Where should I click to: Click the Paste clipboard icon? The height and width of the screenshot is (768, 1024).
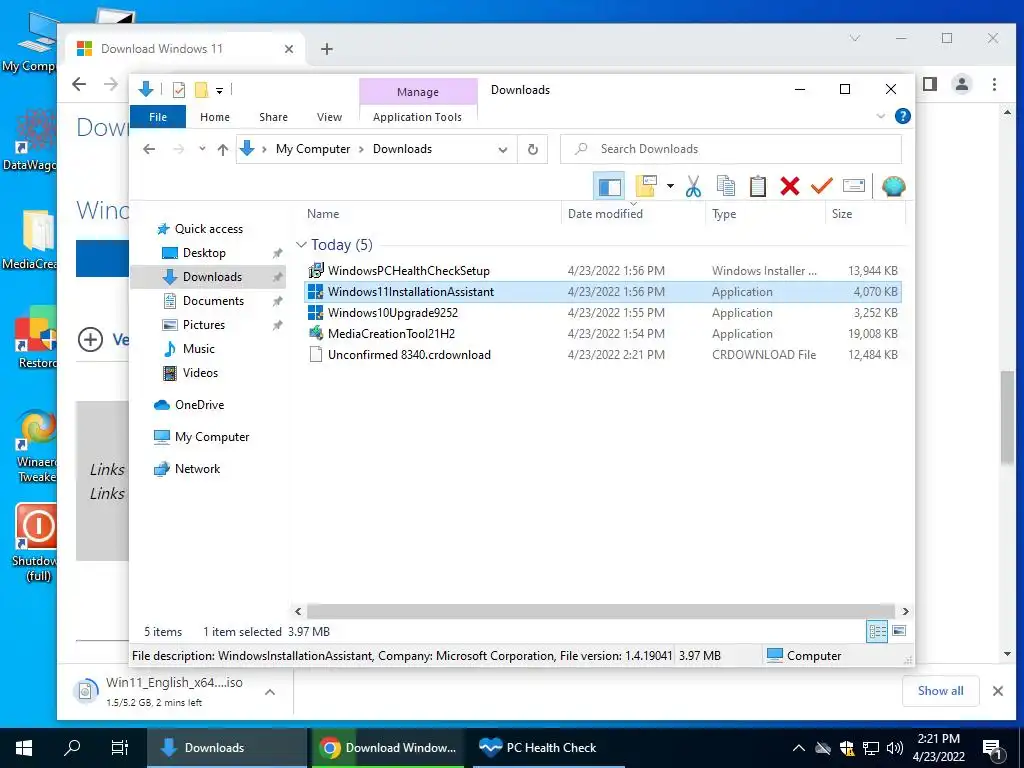758,187
